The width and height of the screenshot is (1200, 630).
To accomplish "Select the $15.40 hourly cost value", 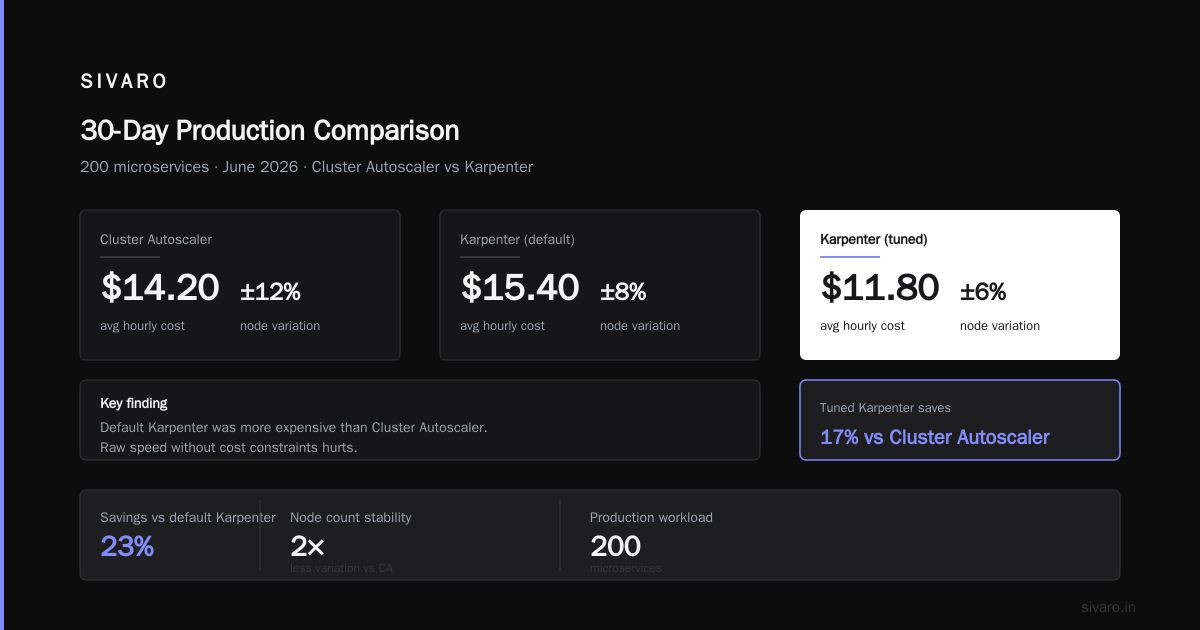I will (x=520, y=288).
